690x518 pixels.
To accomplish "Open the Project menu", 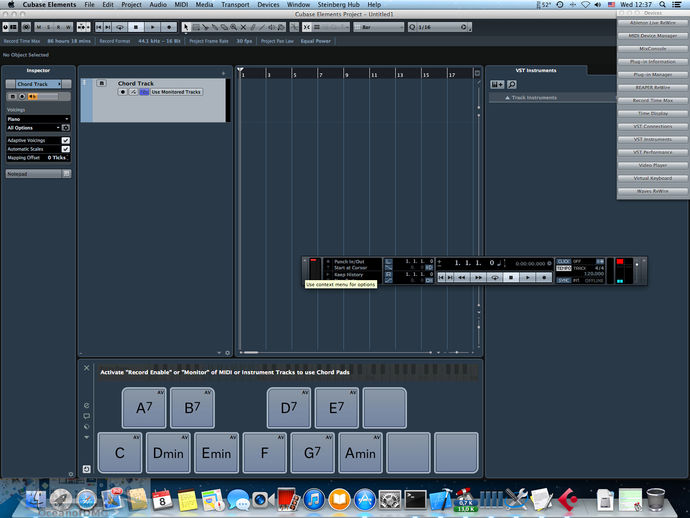I will [131, 4].
